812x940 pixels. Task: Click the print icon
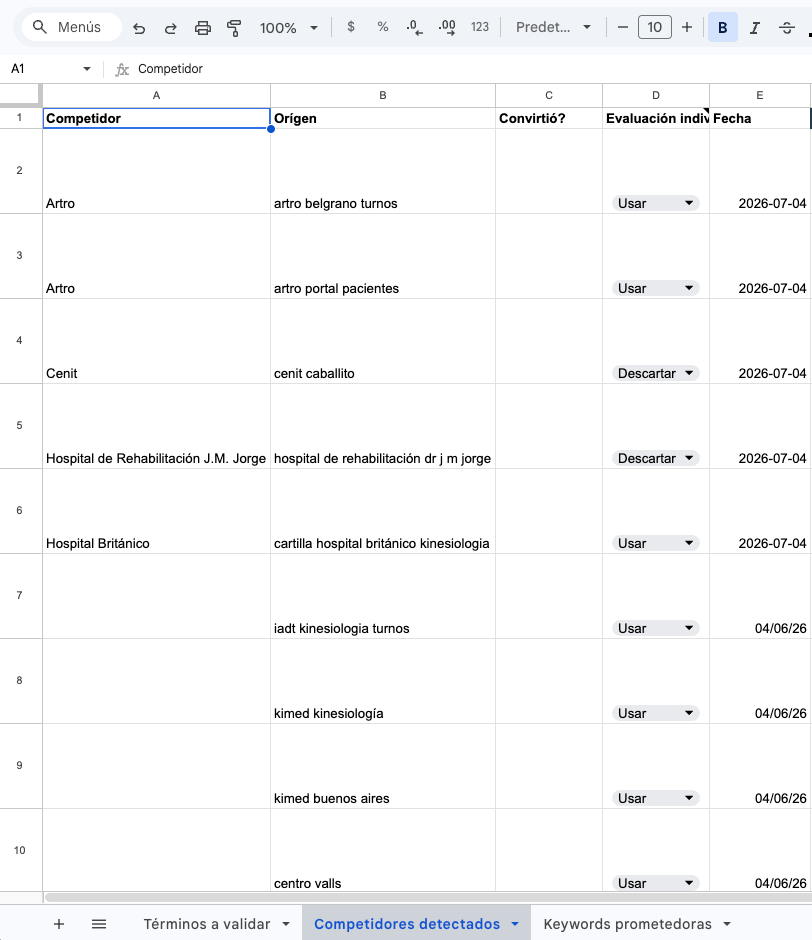pos(203,28)
